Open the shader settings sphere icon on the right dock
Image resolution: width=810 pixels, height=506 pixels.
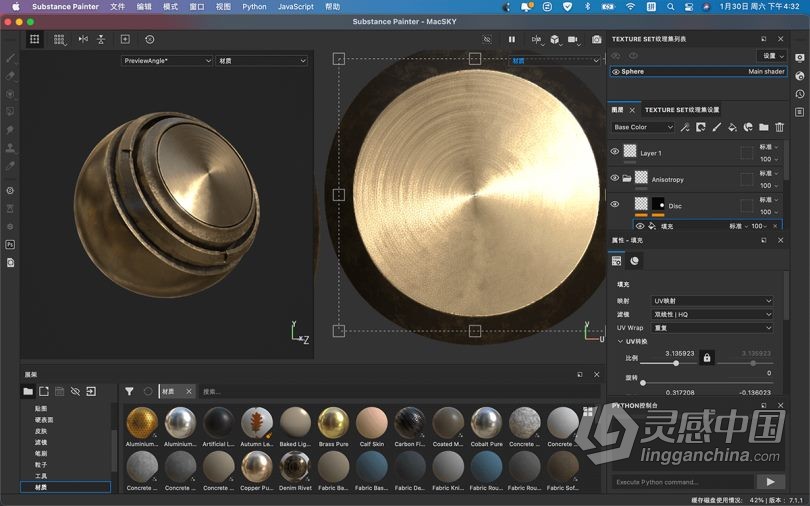(800, 76)
